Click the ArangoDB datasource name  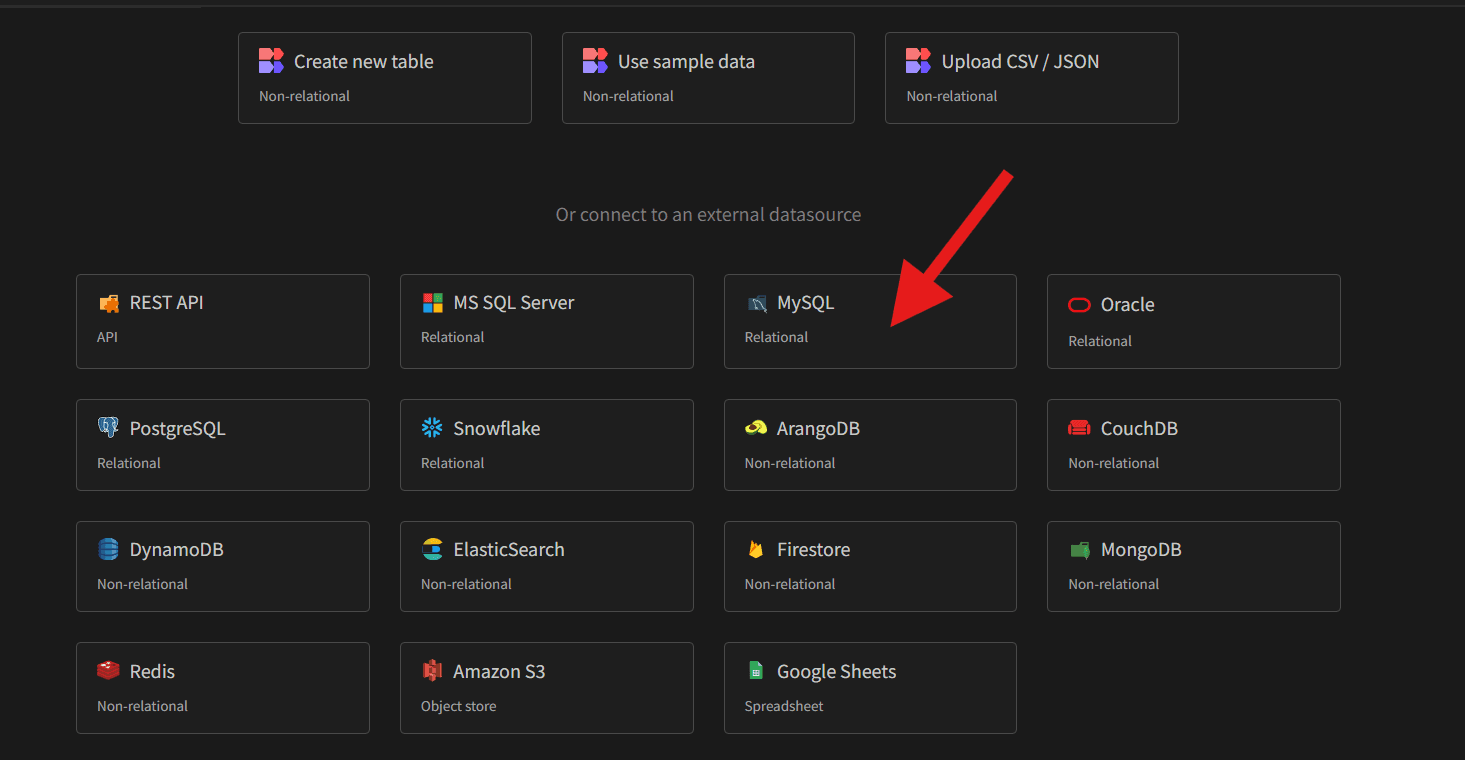818,429
